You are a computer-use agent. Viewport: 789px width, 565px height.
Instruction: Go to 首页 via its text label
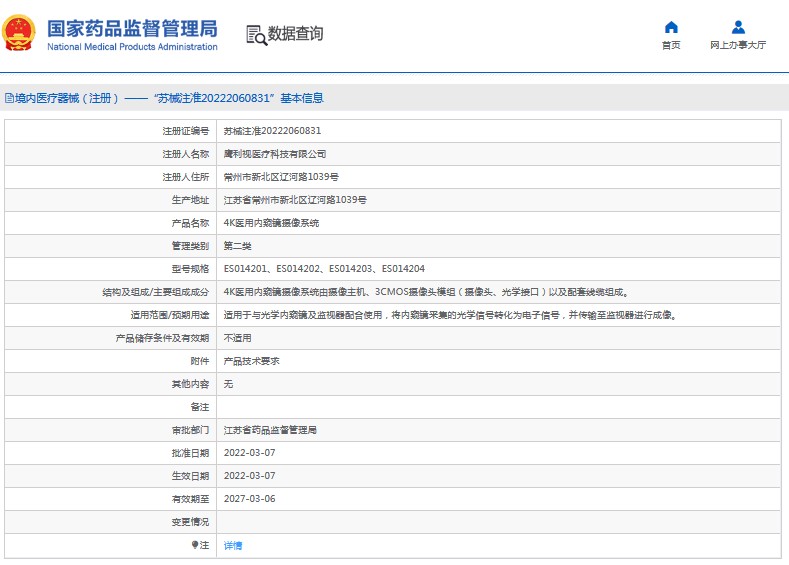click(671, 46)
